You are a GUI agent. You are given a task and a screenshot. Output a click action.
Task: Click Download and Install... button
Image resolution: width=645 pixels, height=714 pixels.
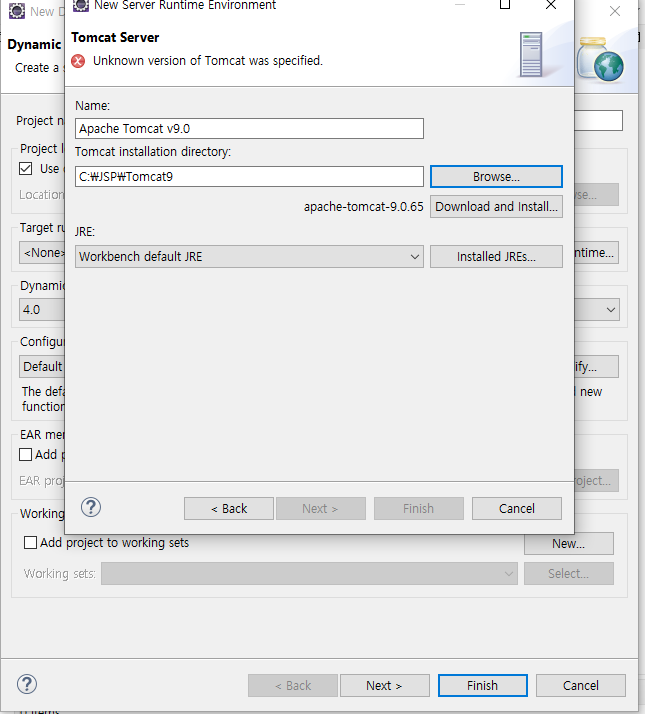496,207
